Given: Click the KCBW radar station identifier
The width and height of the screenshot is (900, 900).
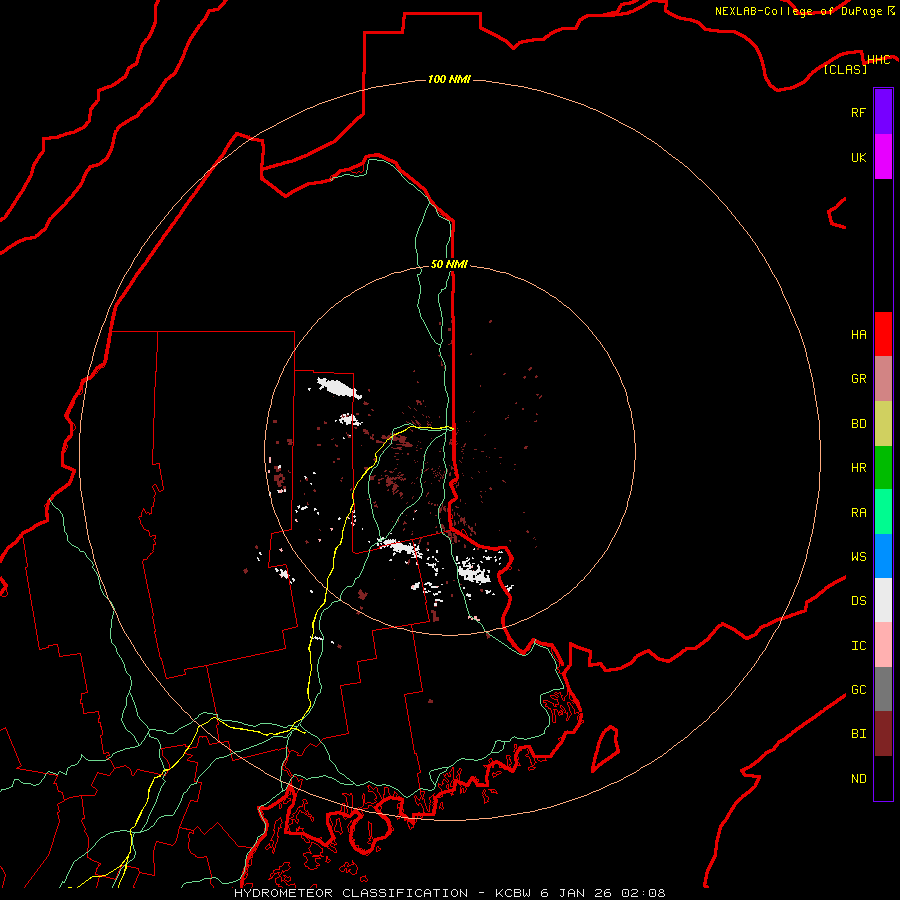Looking at the screenshot, I should click(513, 893).
